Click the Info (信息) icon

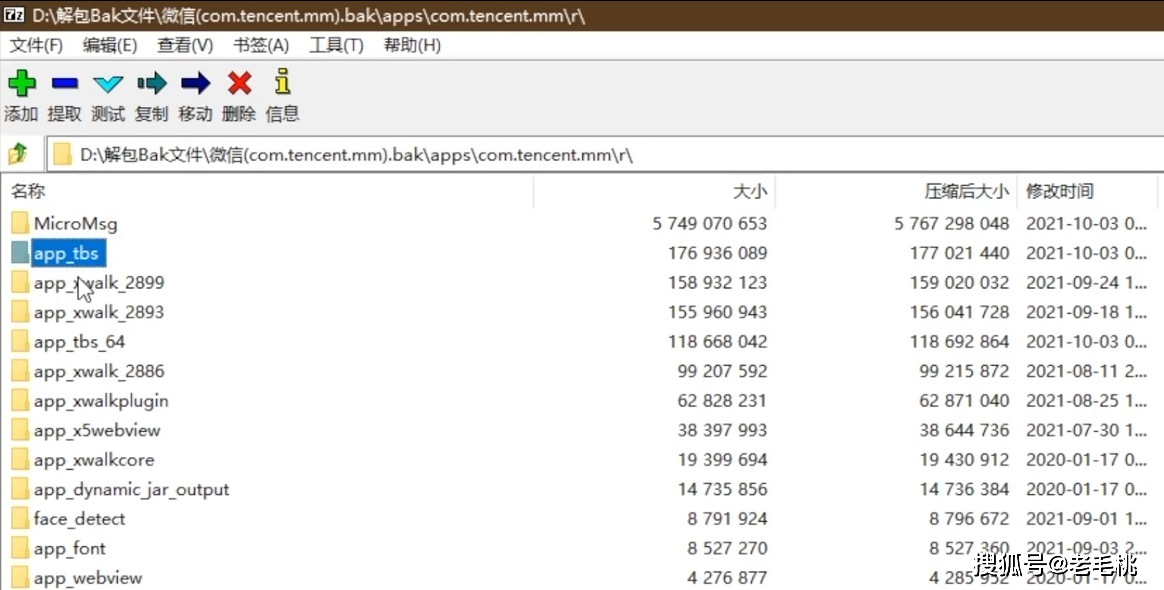[282, 82]
